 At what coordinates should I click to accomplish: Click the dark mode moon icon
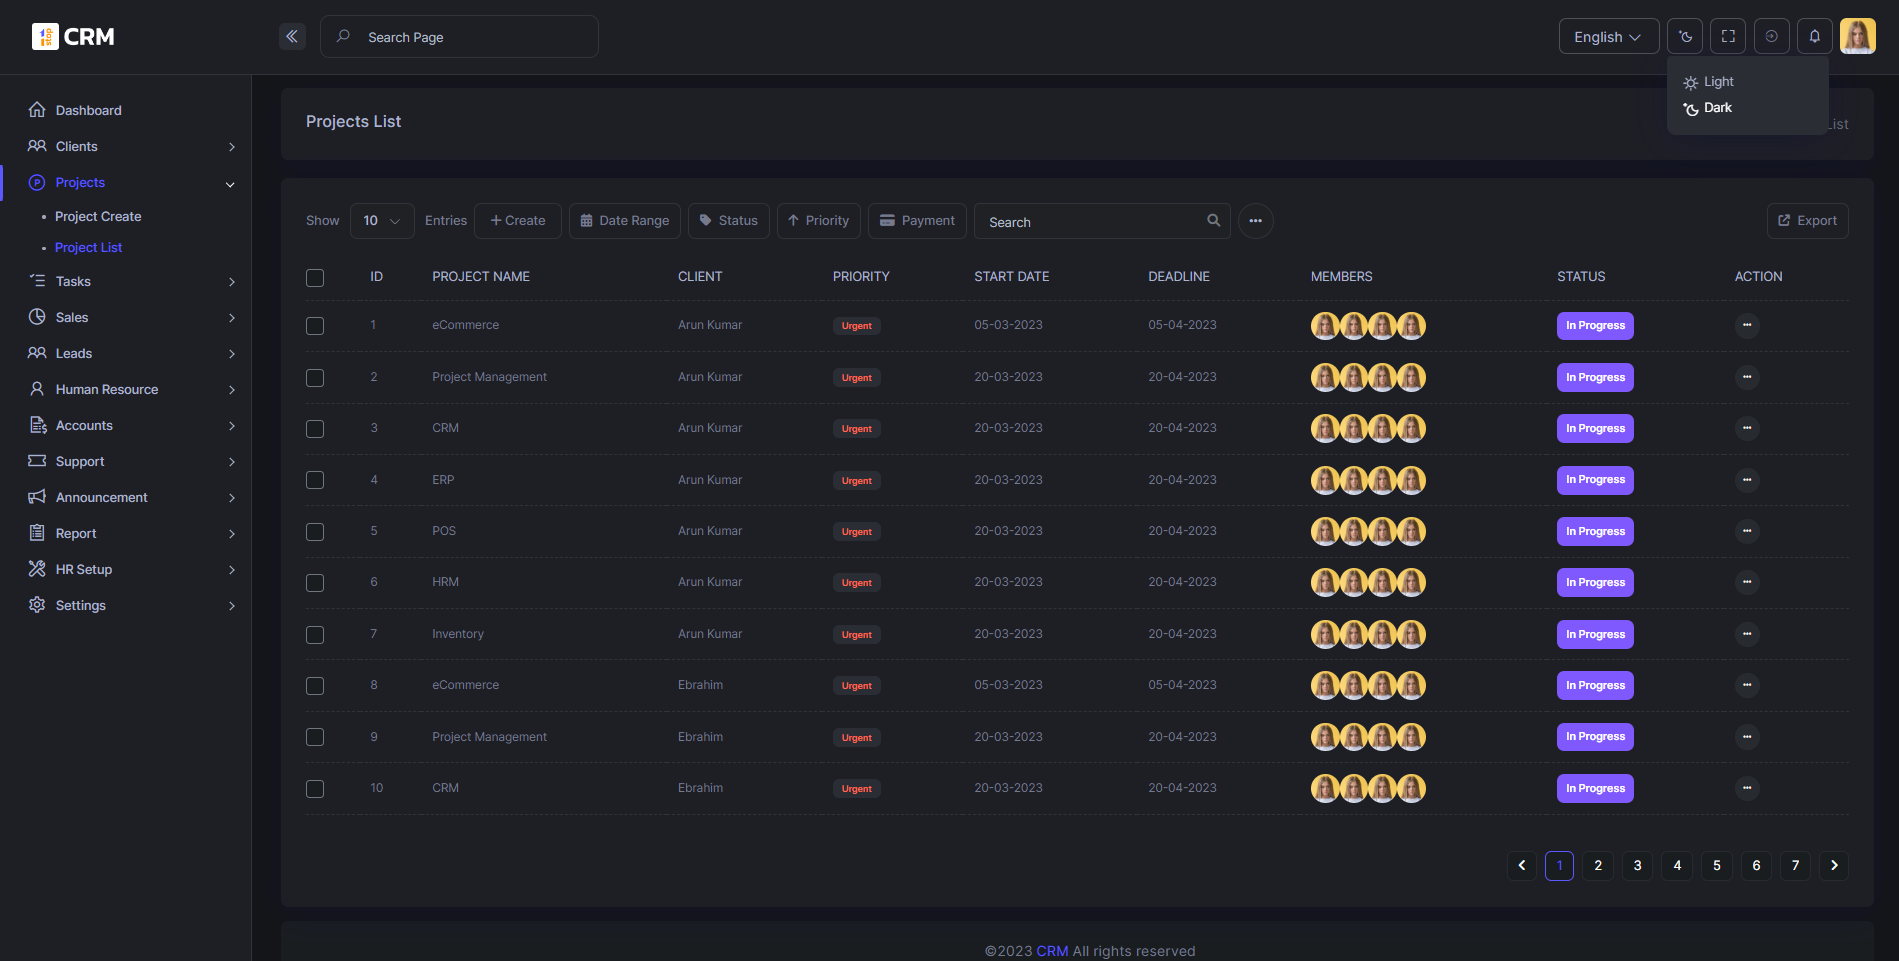coord(1685,37)
